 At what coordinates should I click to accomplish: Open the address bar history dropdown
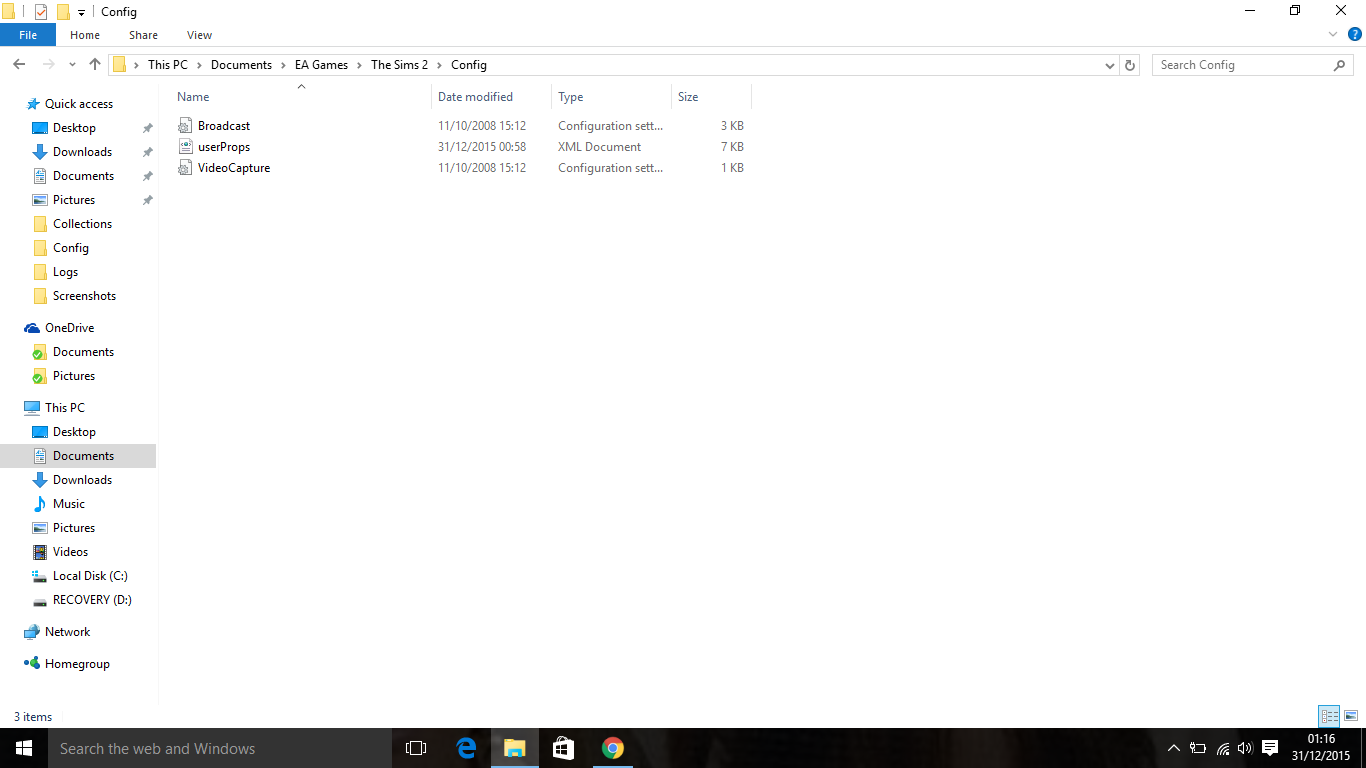click(1110, 65)
